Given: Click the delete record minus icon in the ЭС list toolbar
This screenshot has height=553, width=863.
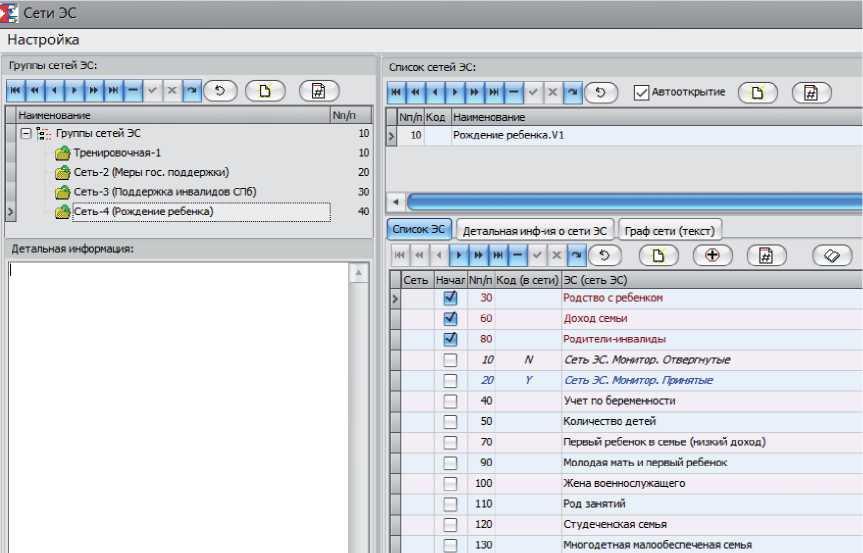Looking at the screenshot, I should click(513, 255).
